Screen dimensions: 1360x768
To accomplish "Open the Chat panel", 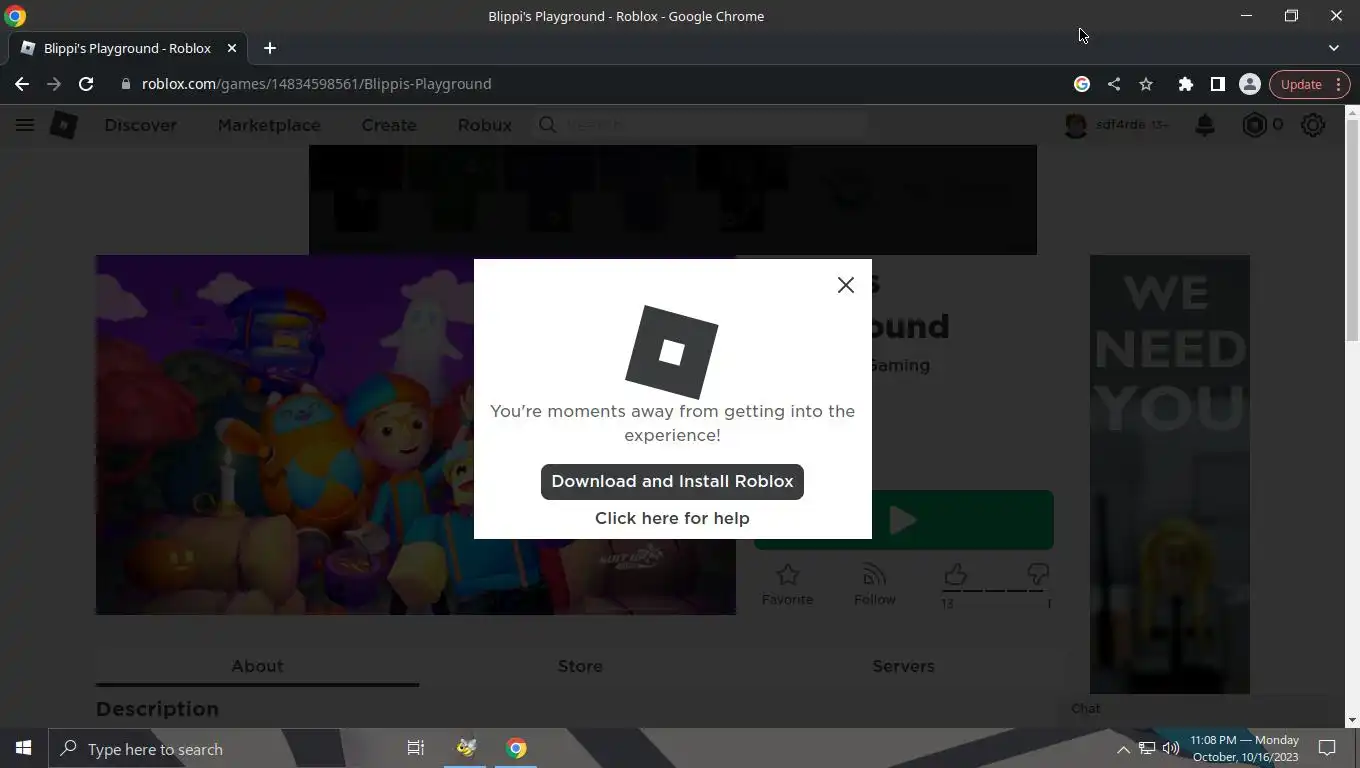I will pos(1085,708).
